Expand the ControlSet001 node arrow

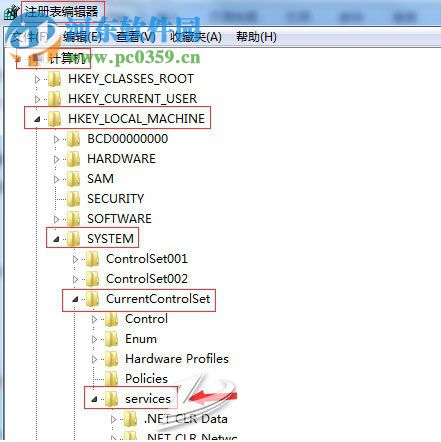75,259
